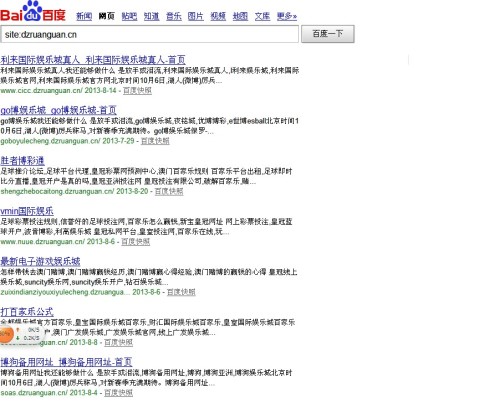The image size is (500, 403).
Task: Open the 地图 map tab
Action: click(x=240, y=16)
